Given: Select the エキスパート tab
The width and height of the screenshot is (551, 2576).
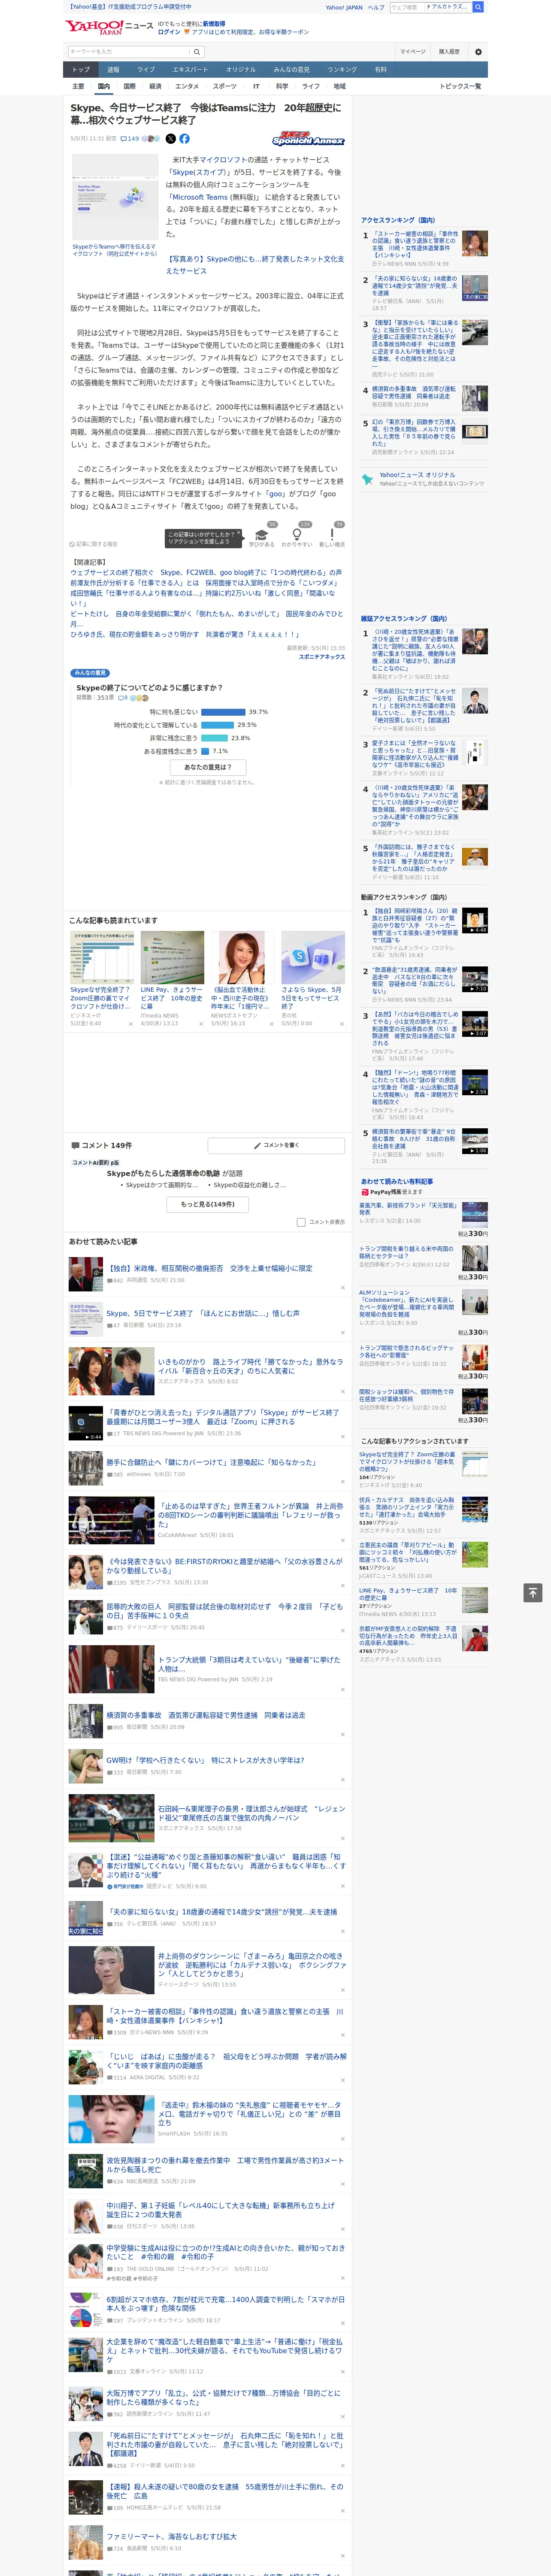Looking at the screenshot, I should tap(190, 70).
